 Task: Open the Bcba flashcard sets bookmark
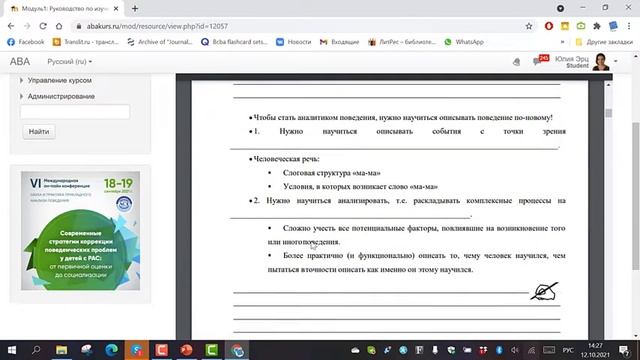coord(234,42)
